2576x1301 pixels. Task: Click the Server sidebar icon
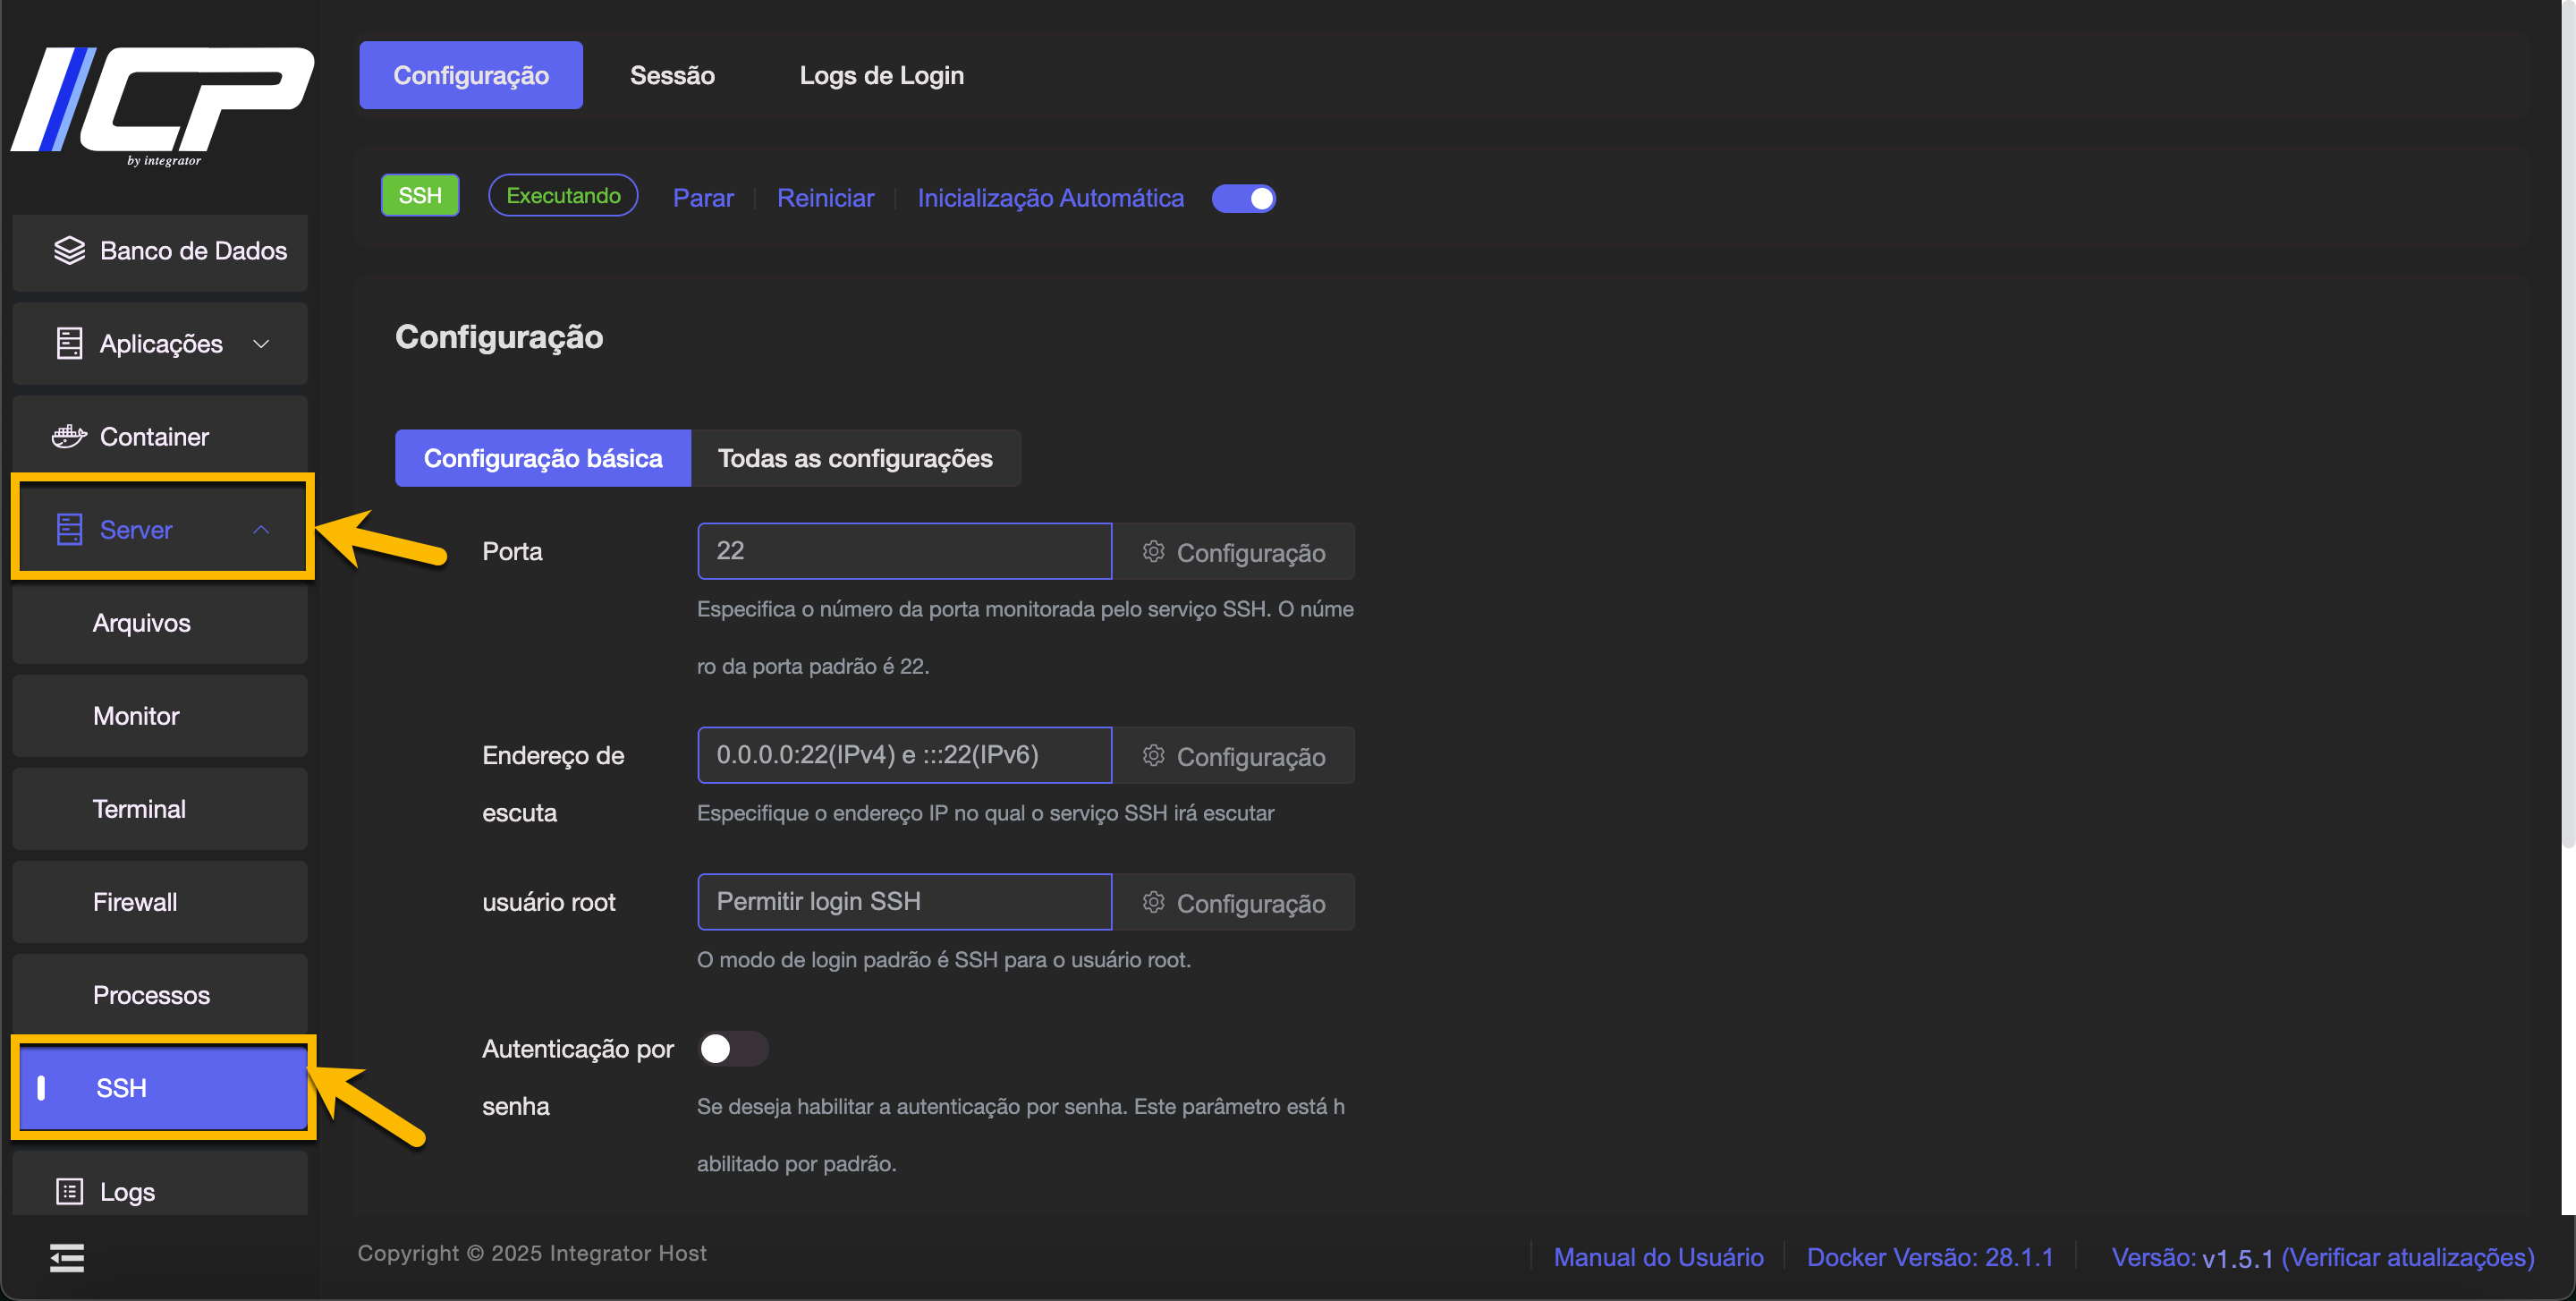[x=69, y=530]
